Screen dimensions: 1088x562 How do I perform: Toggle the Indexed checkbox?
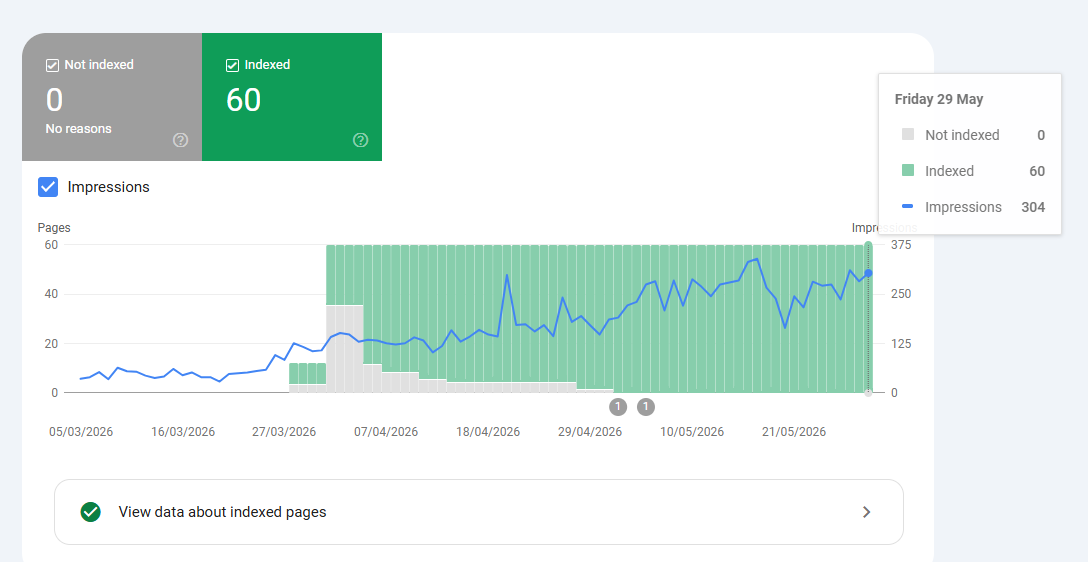point(232,65)
